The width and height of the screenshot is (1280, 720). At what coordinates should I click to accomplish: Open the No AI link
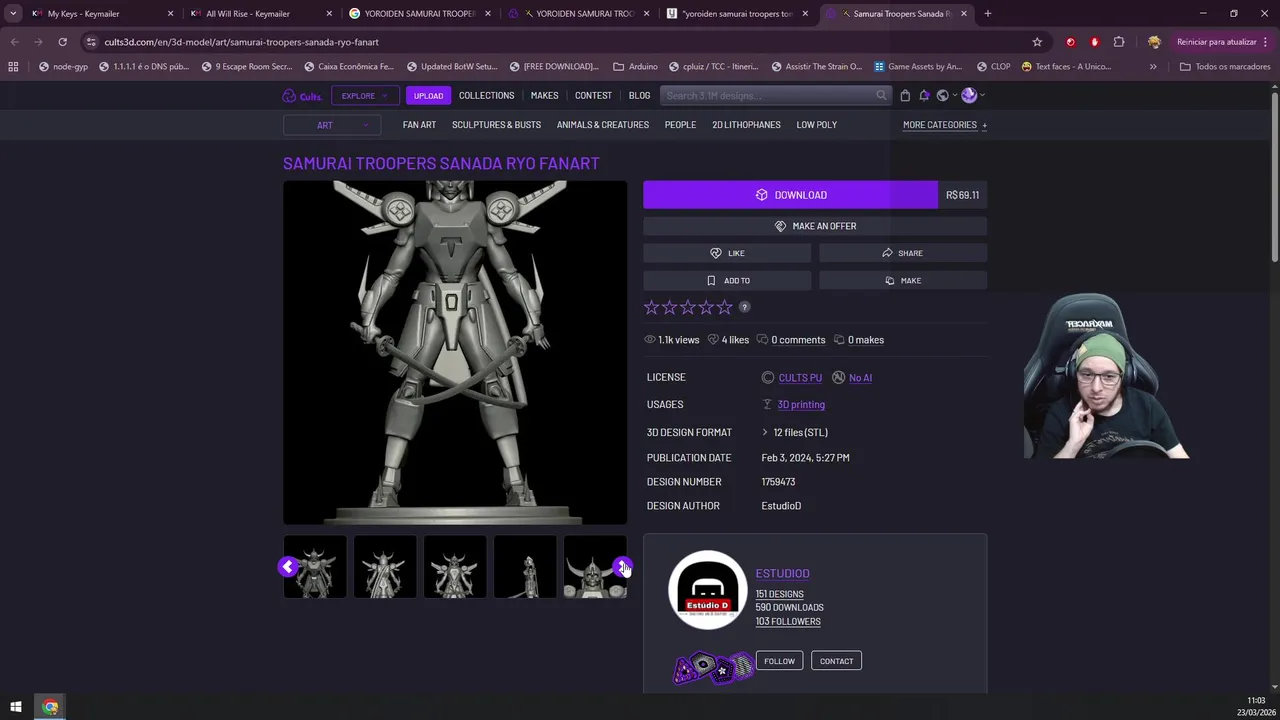coord(860,378)
